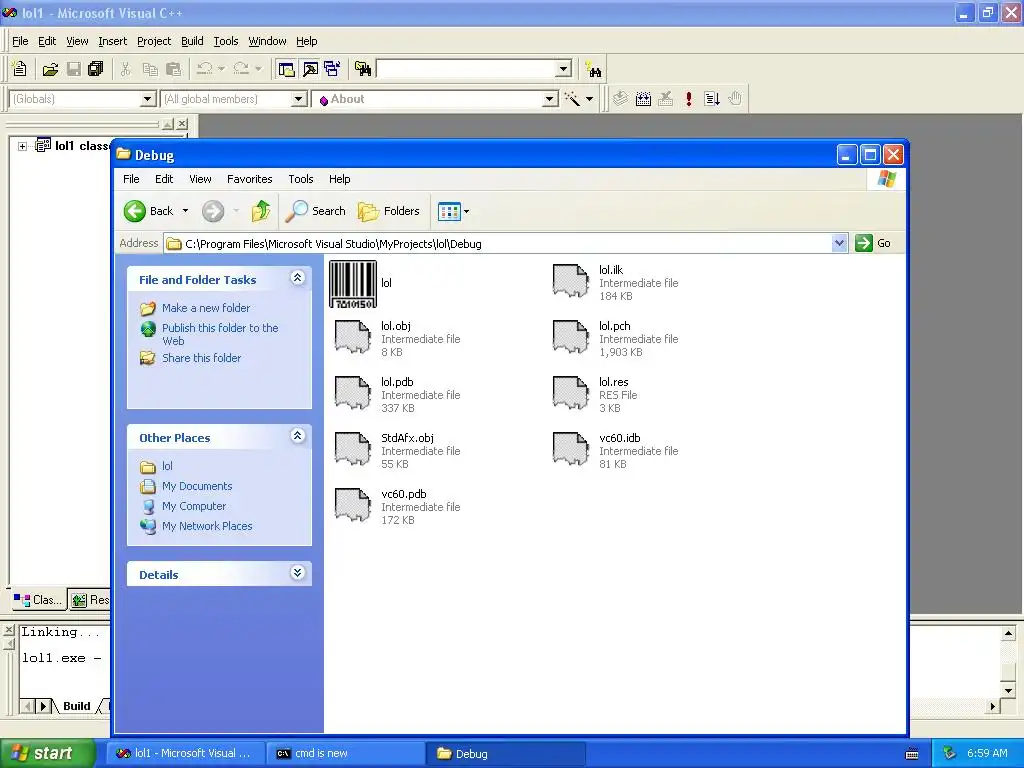Open the WizardBar actions dropdown arrow

[590, 99]
